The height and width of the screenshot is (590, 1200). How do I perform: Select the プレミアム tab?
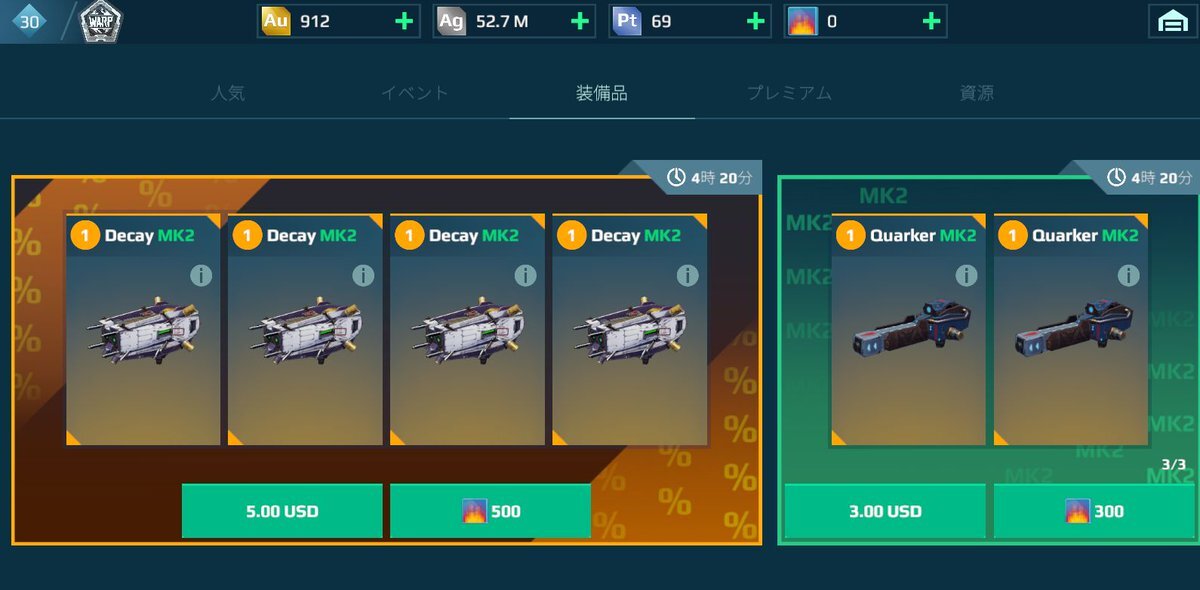[x=789, y=93]
